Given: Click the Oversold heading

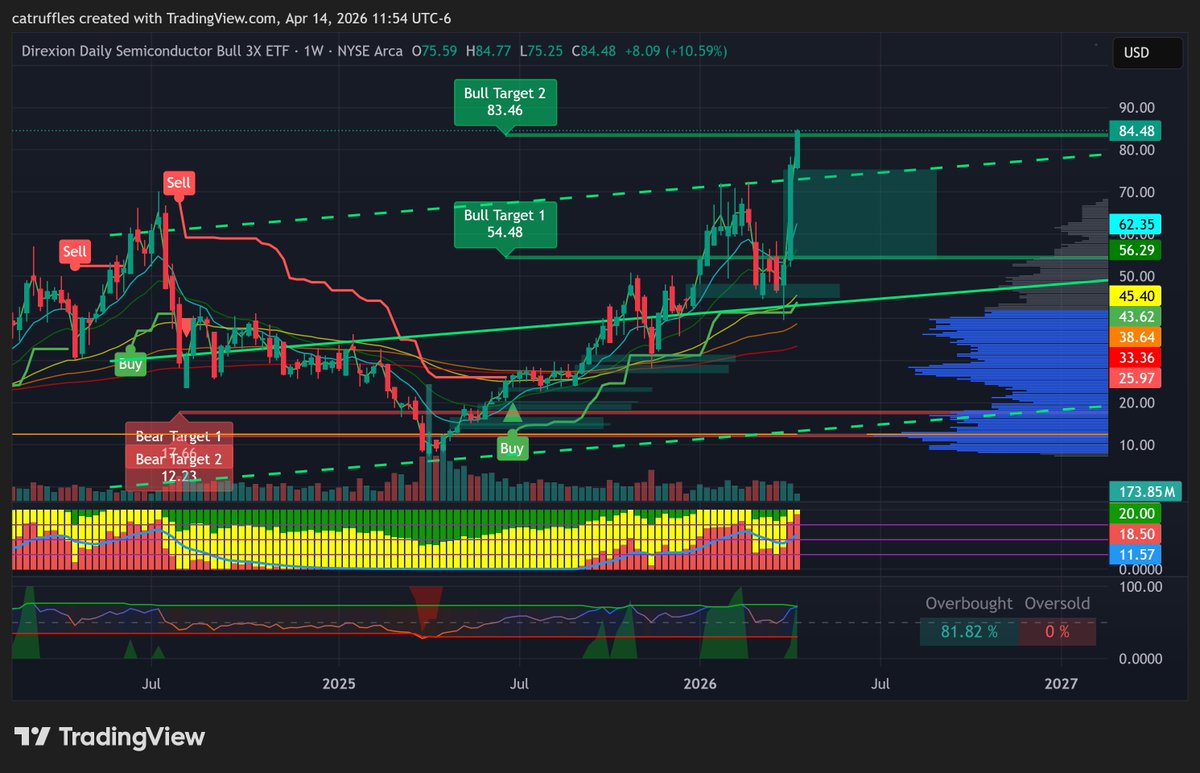Looking at the screenshot, I should click(x=1058, y=604).
